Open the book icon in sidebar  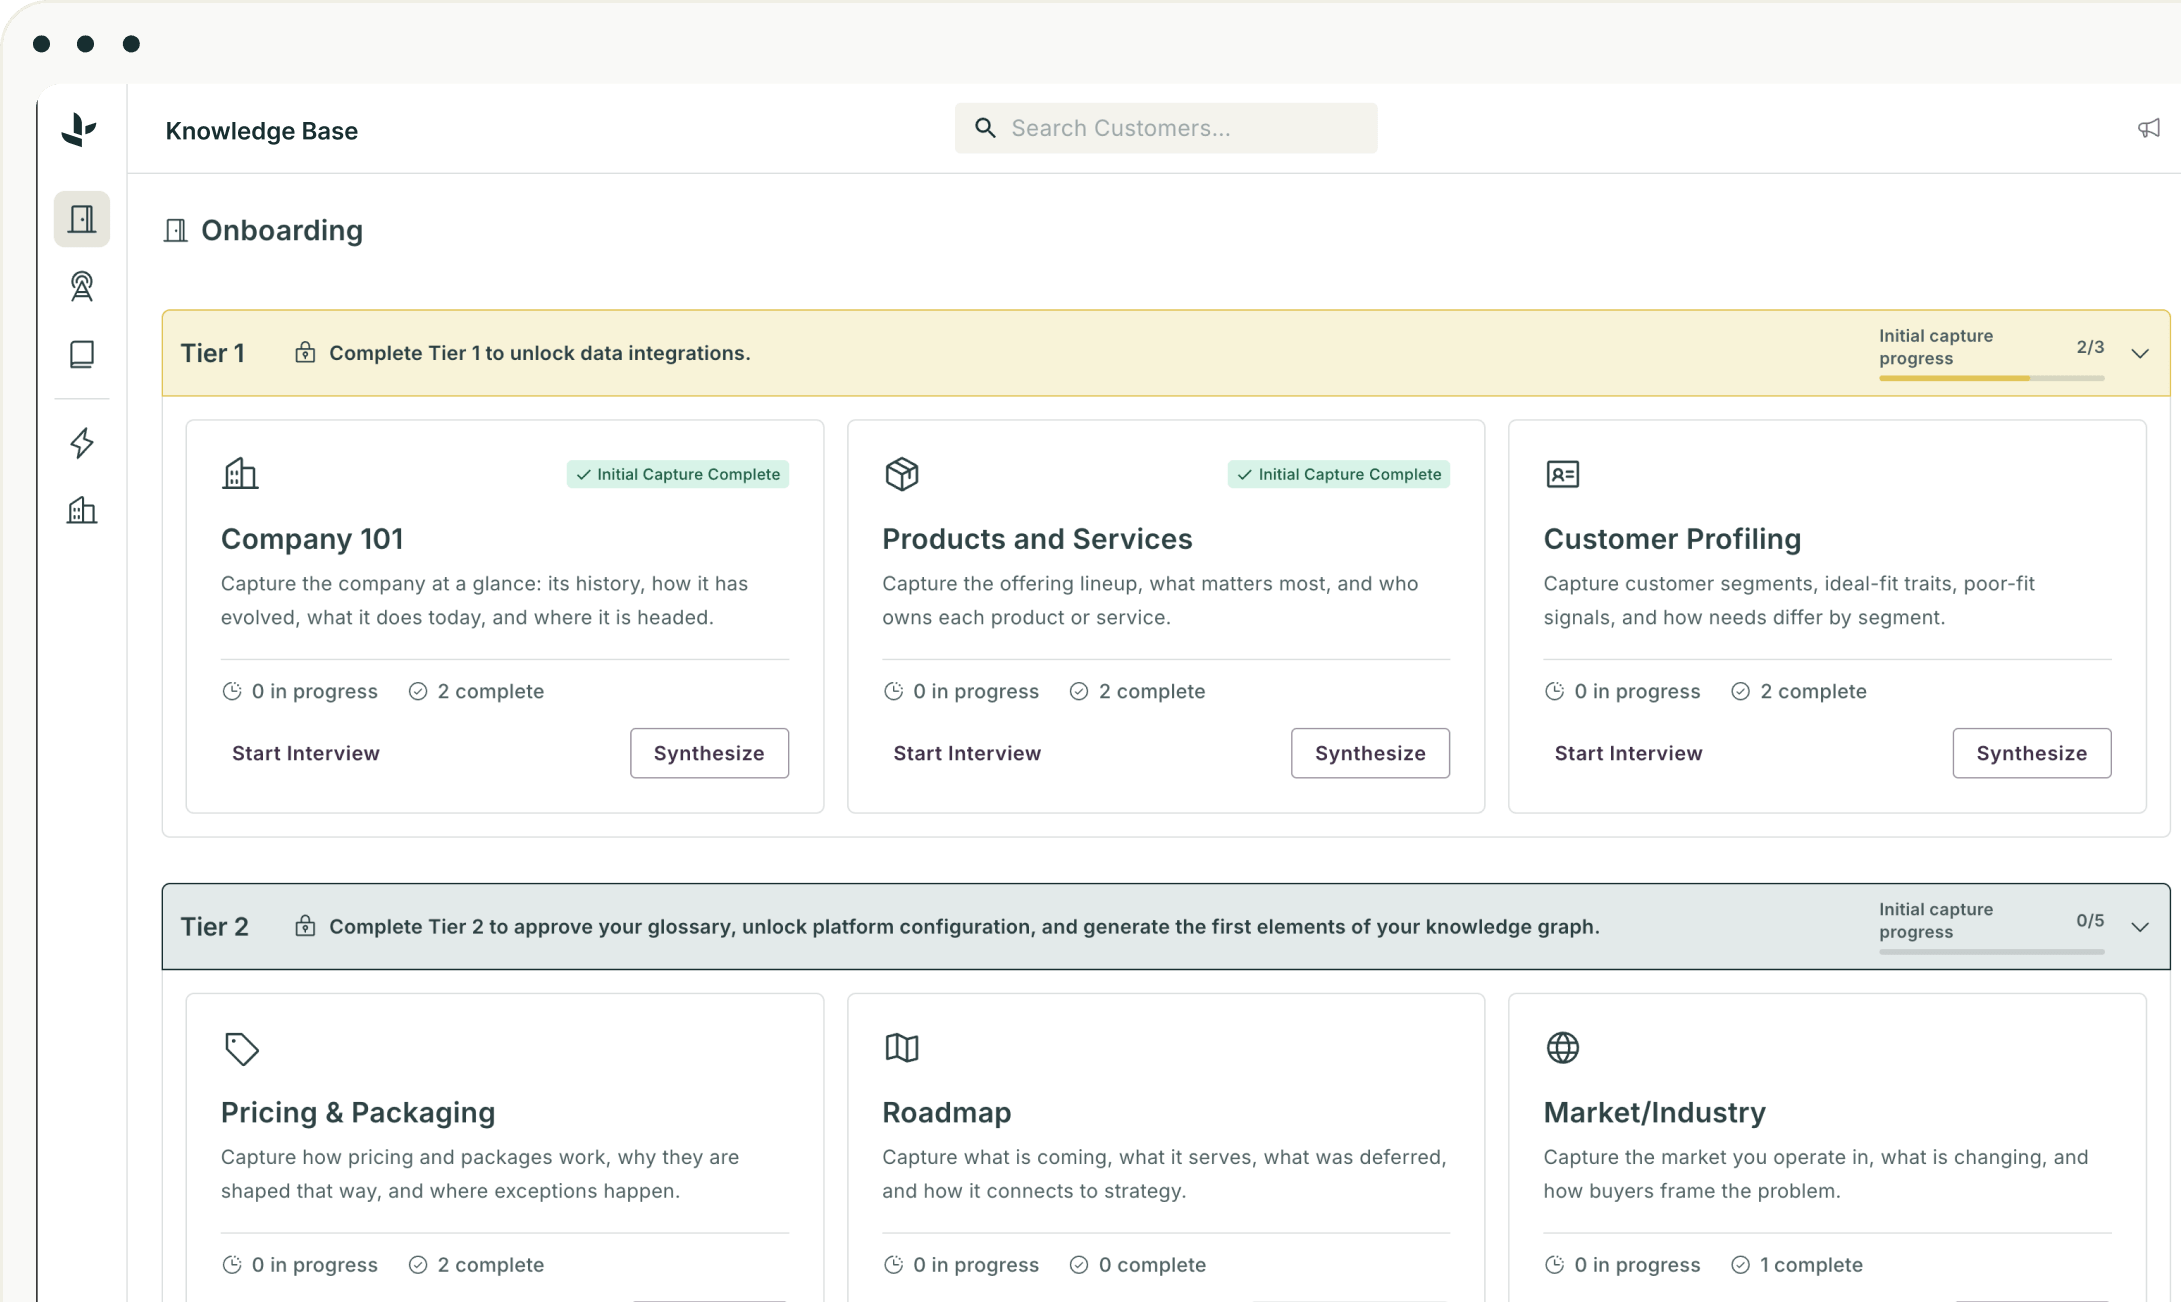pyautogui.click(x=82, y=354)
